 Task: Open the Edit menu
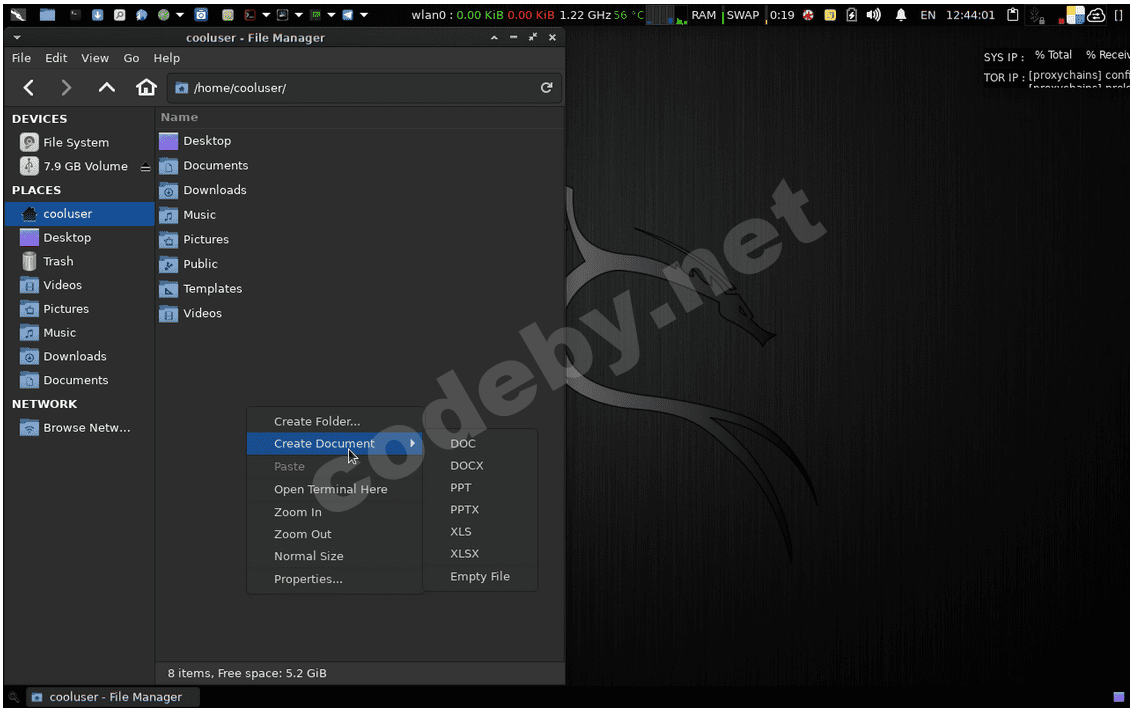[56, 58]
